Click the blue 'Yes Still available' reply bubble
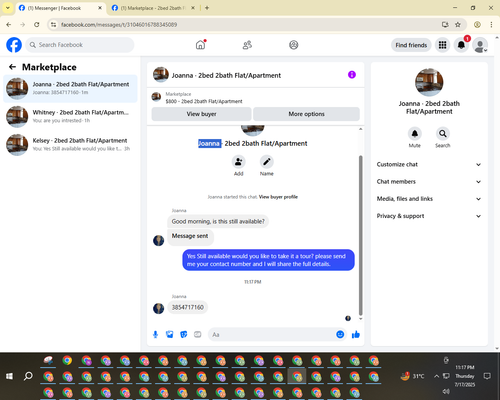 coord(268,260)
